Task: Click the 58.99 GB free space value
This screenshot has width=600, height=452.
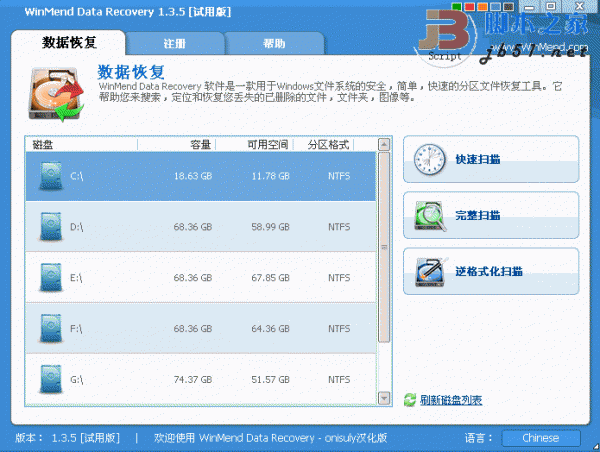Action: [271, 227]
